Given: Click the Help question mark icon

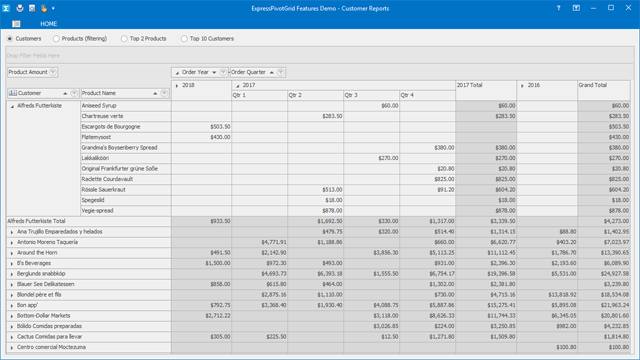Looking at the screenshot, I should (x=558, y=8).
